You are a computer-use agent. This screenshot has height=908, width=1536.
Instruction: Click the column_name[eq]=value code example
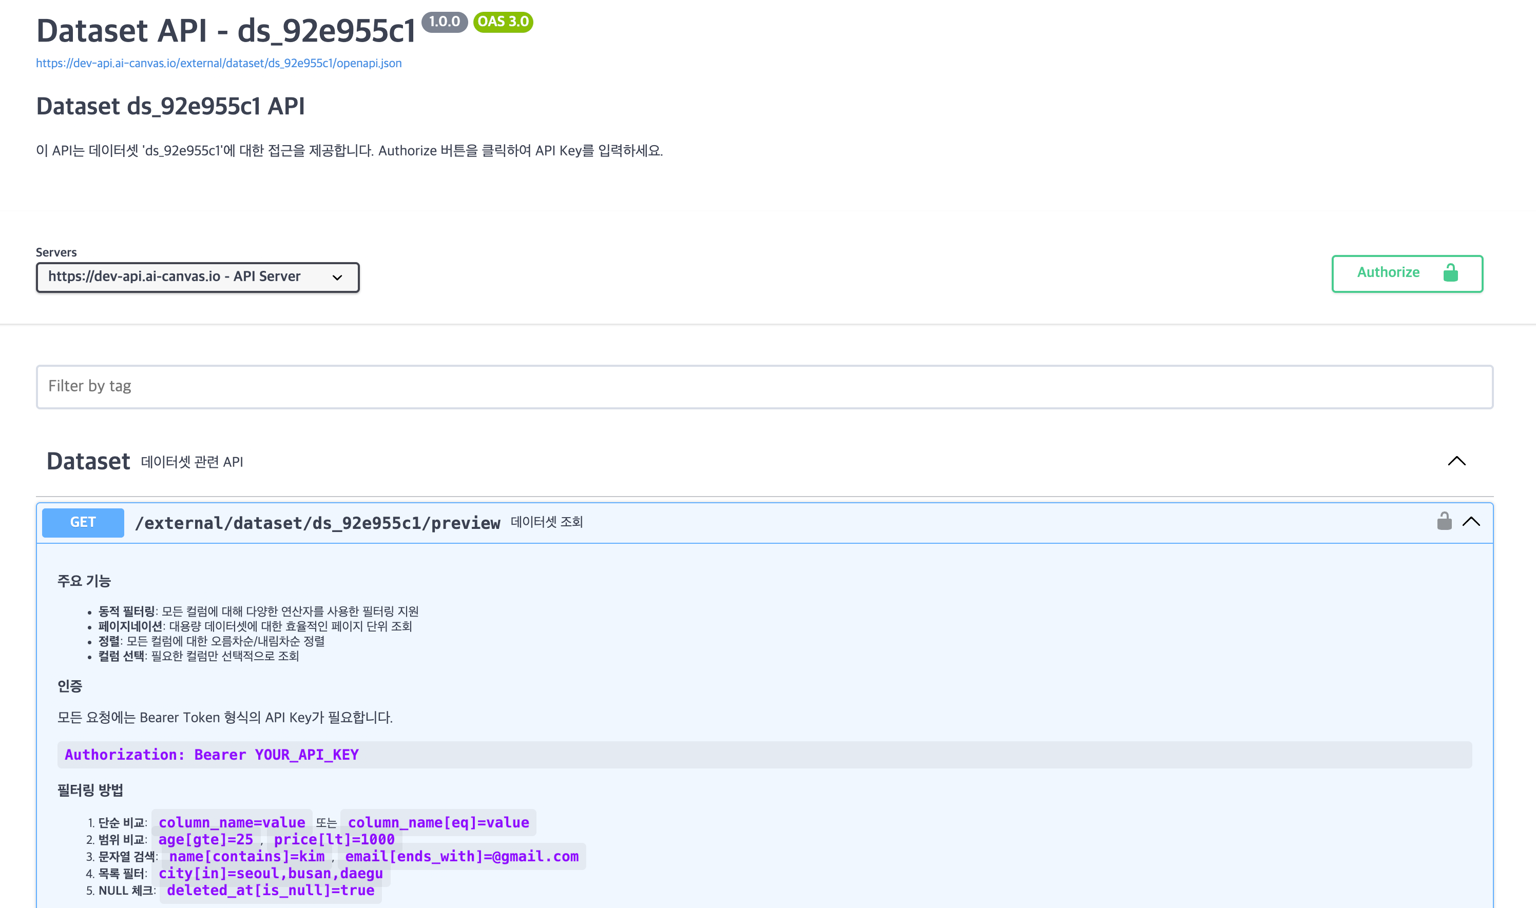point(438,823)
